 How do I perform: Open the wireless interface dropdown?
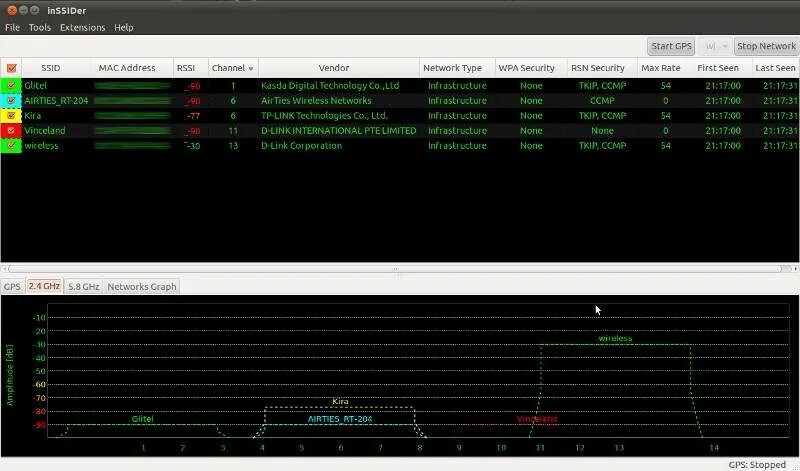point(714,46)
